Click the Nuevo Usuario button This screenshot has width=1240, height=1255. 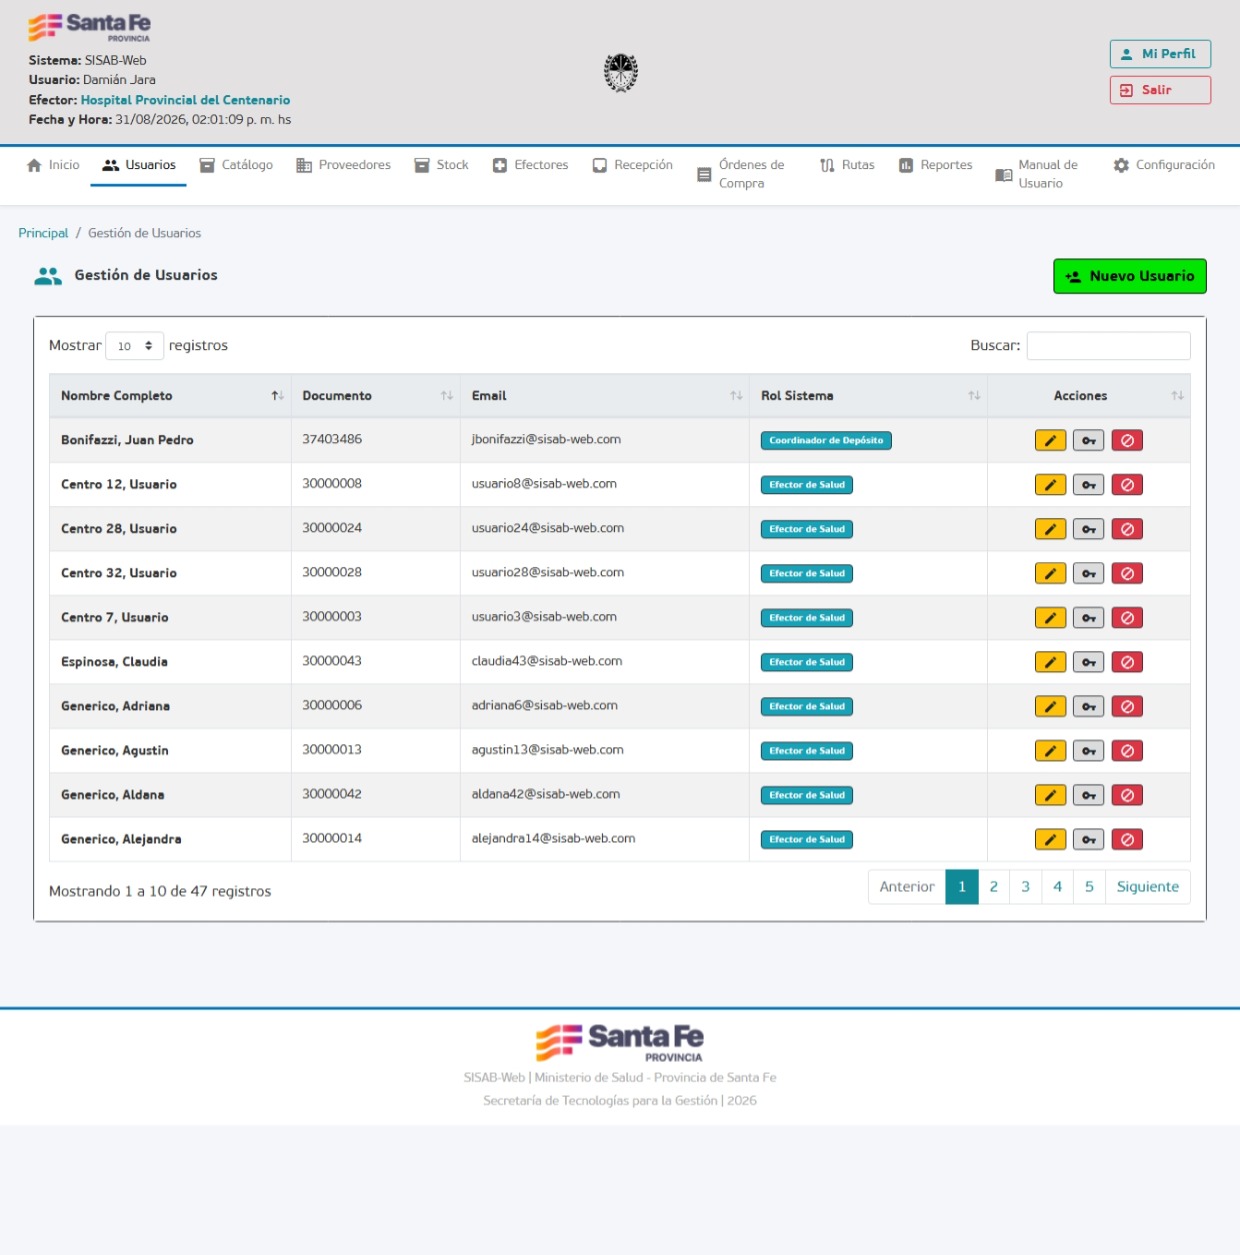(x=1130, y=276)
